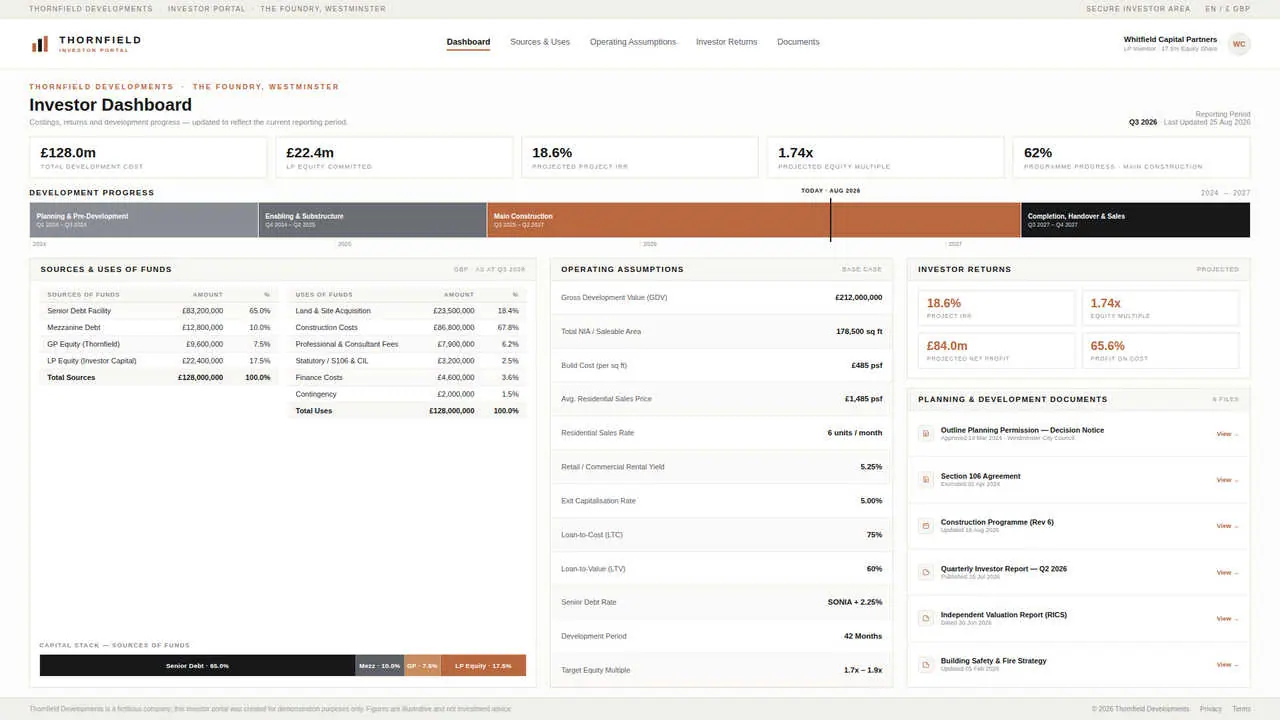
Task: Select the Enabling & Substructure phase bar
Action: (373, 220)
